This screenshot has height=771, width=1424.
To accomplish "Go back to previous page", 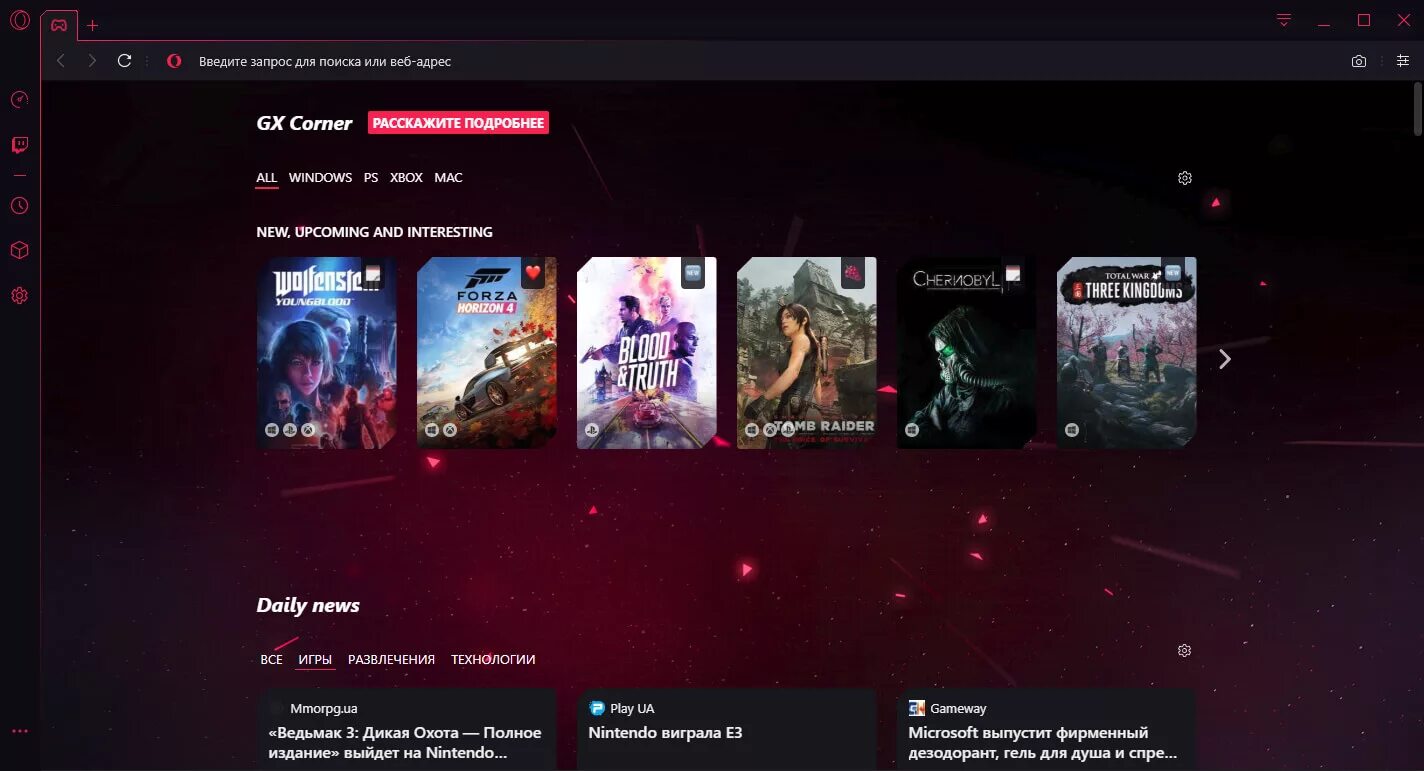I will 61,61.
